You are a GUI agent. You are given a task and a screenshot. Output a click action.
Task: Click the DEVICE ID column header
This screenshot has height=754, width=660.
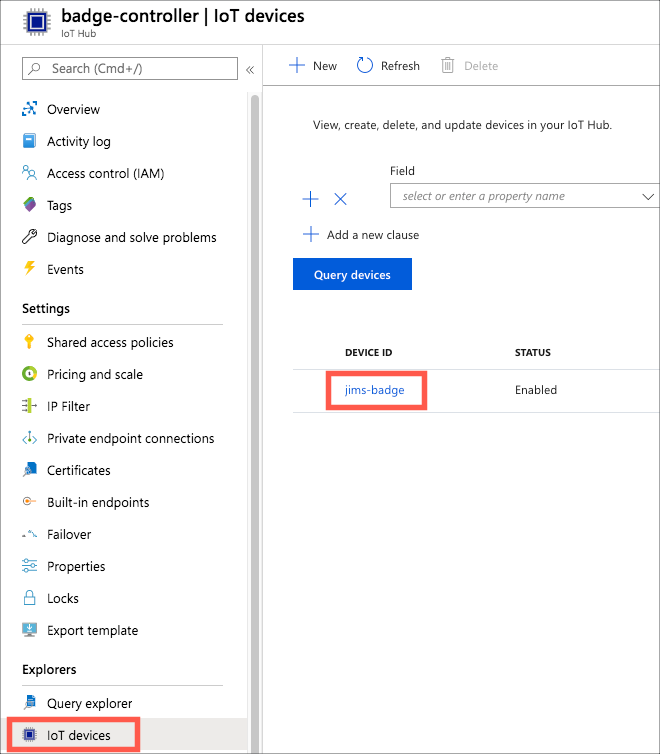369,352
